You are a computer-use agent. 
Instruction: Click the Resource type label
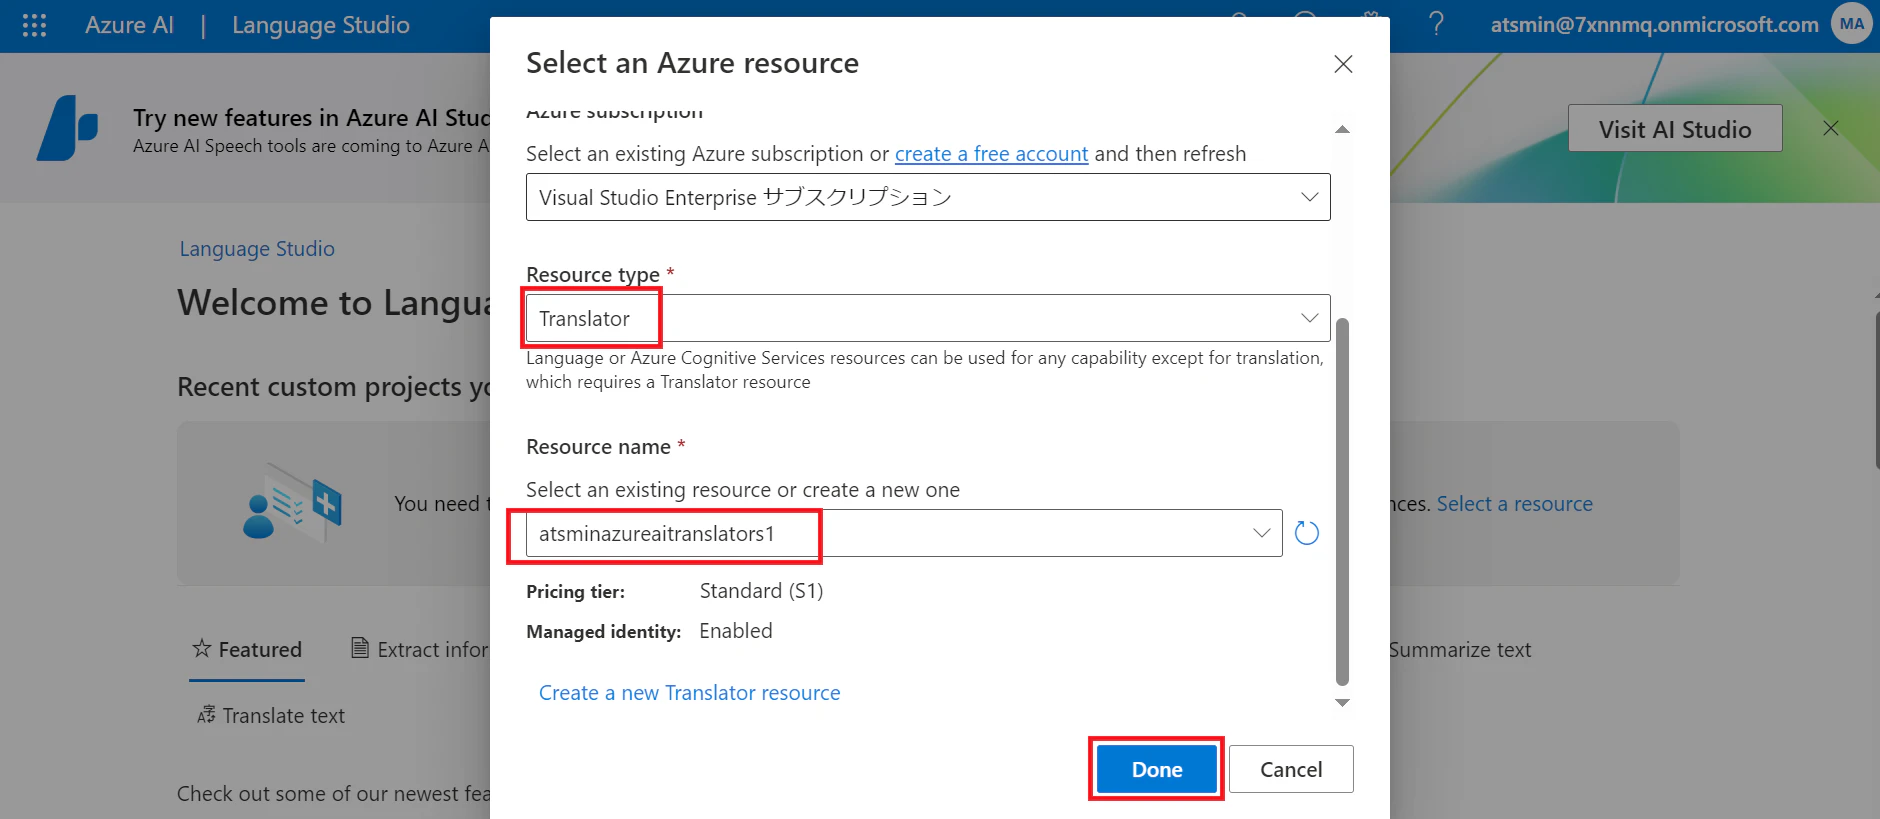click(593, 275)
